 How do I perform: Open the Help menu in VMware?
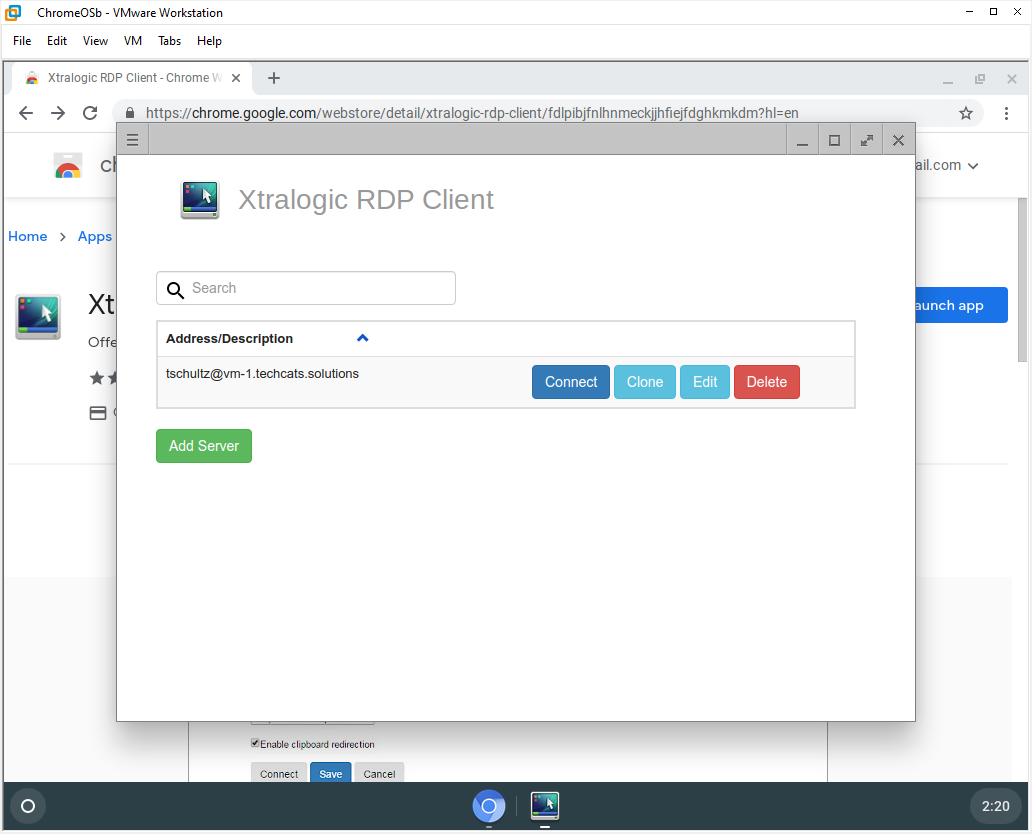pyautogui.click(x=209, y=41)
